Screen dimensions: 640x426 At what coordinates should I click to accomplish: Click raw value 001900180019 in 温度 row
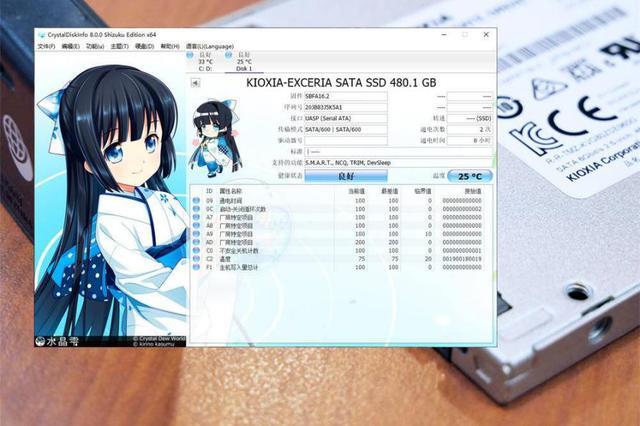(x=462, y=259)
